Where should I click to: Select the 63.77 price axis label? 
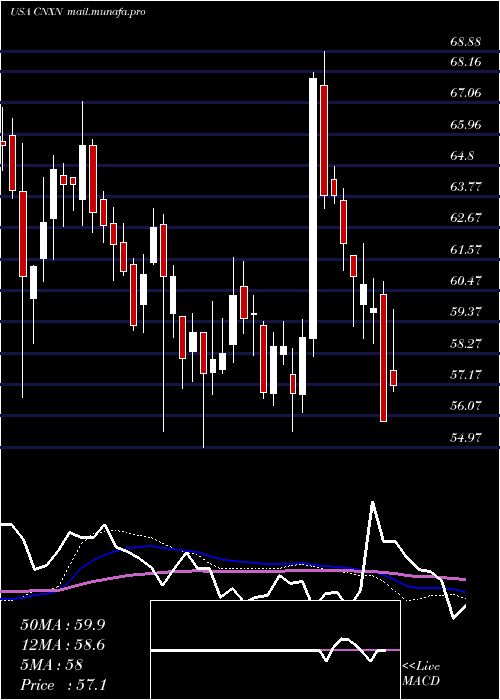[x=466, y=187]
